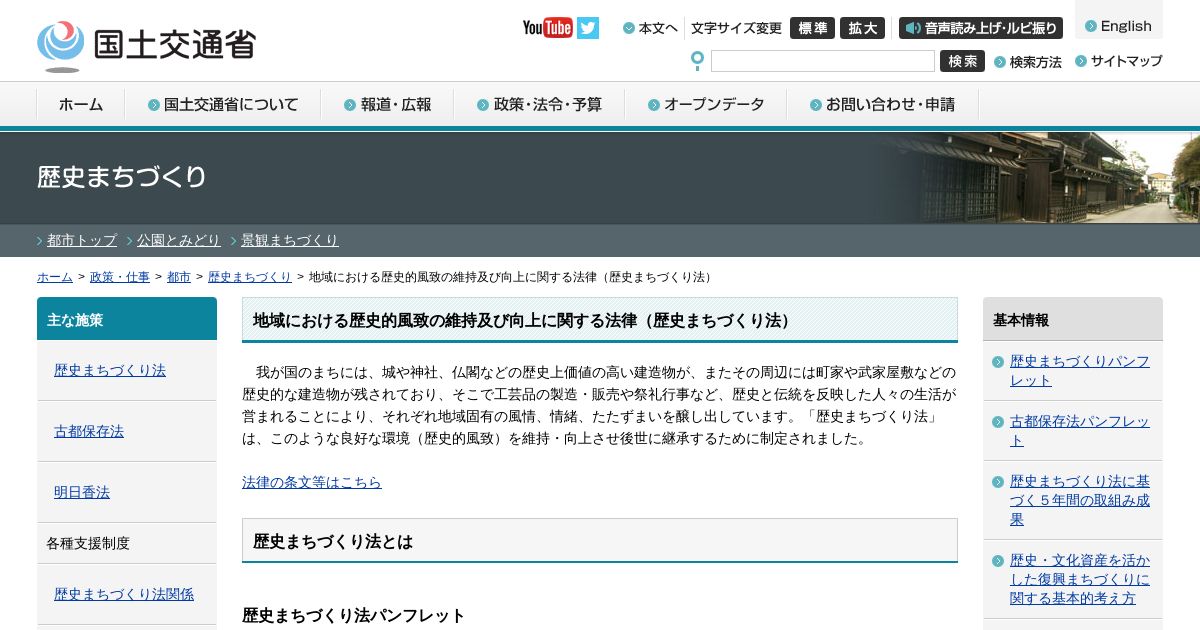Go to 公園とみどり in sub-navigation
This screenshot has width=1200, height=630.
[x=179, y=240]
